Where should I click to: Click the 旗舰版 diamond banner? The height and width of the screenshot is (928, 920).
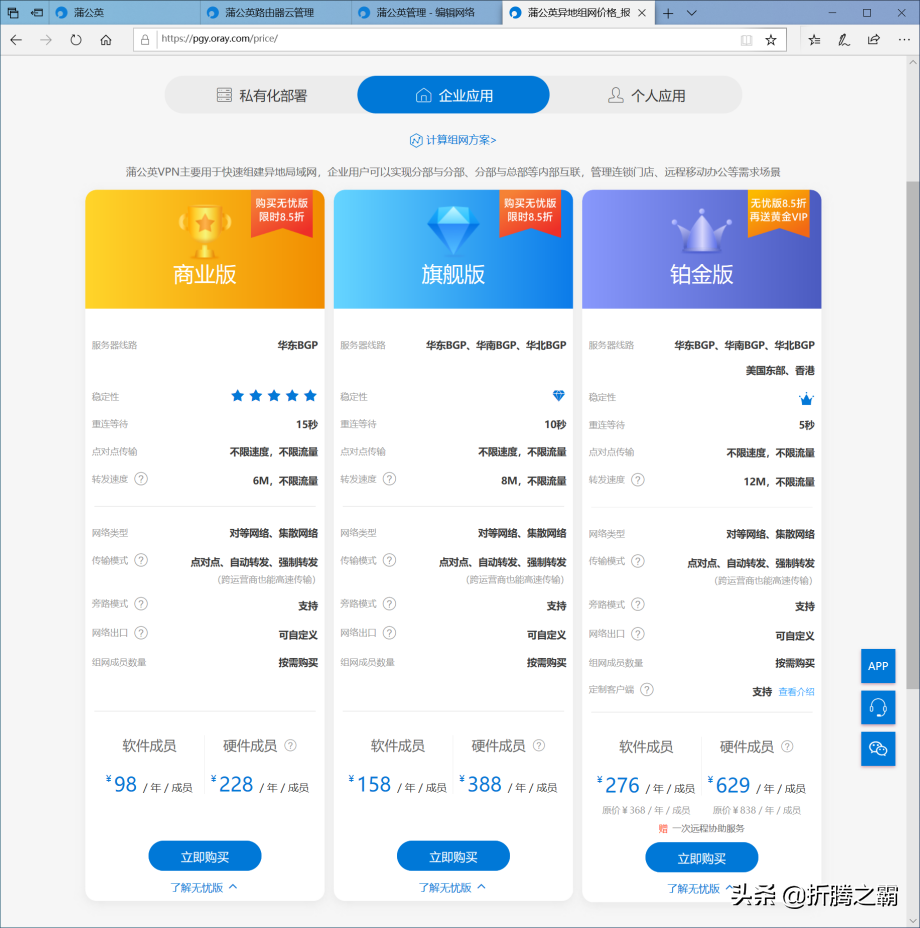(453, 249)
